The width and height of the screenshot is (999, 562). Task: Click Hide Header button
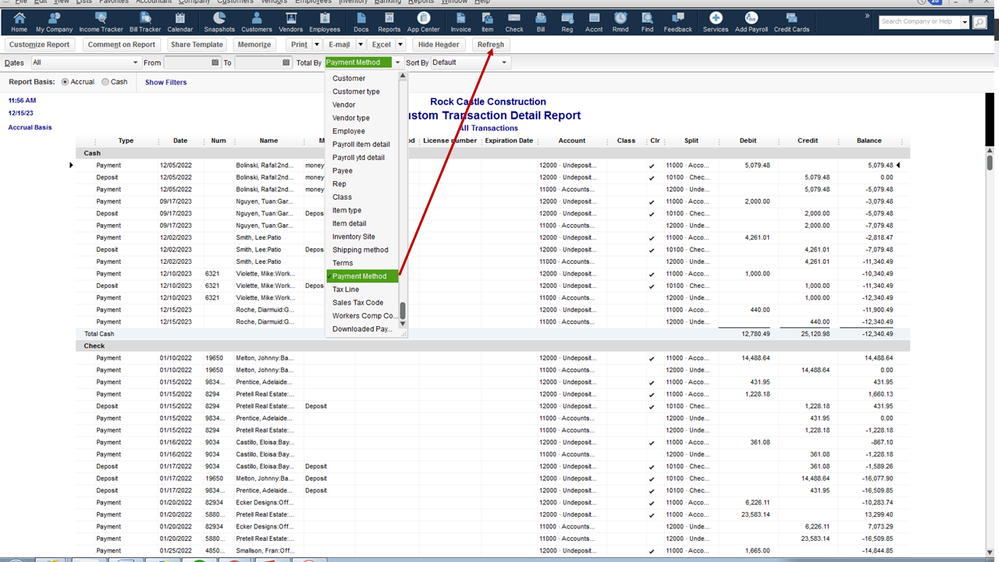click(438, 45)
